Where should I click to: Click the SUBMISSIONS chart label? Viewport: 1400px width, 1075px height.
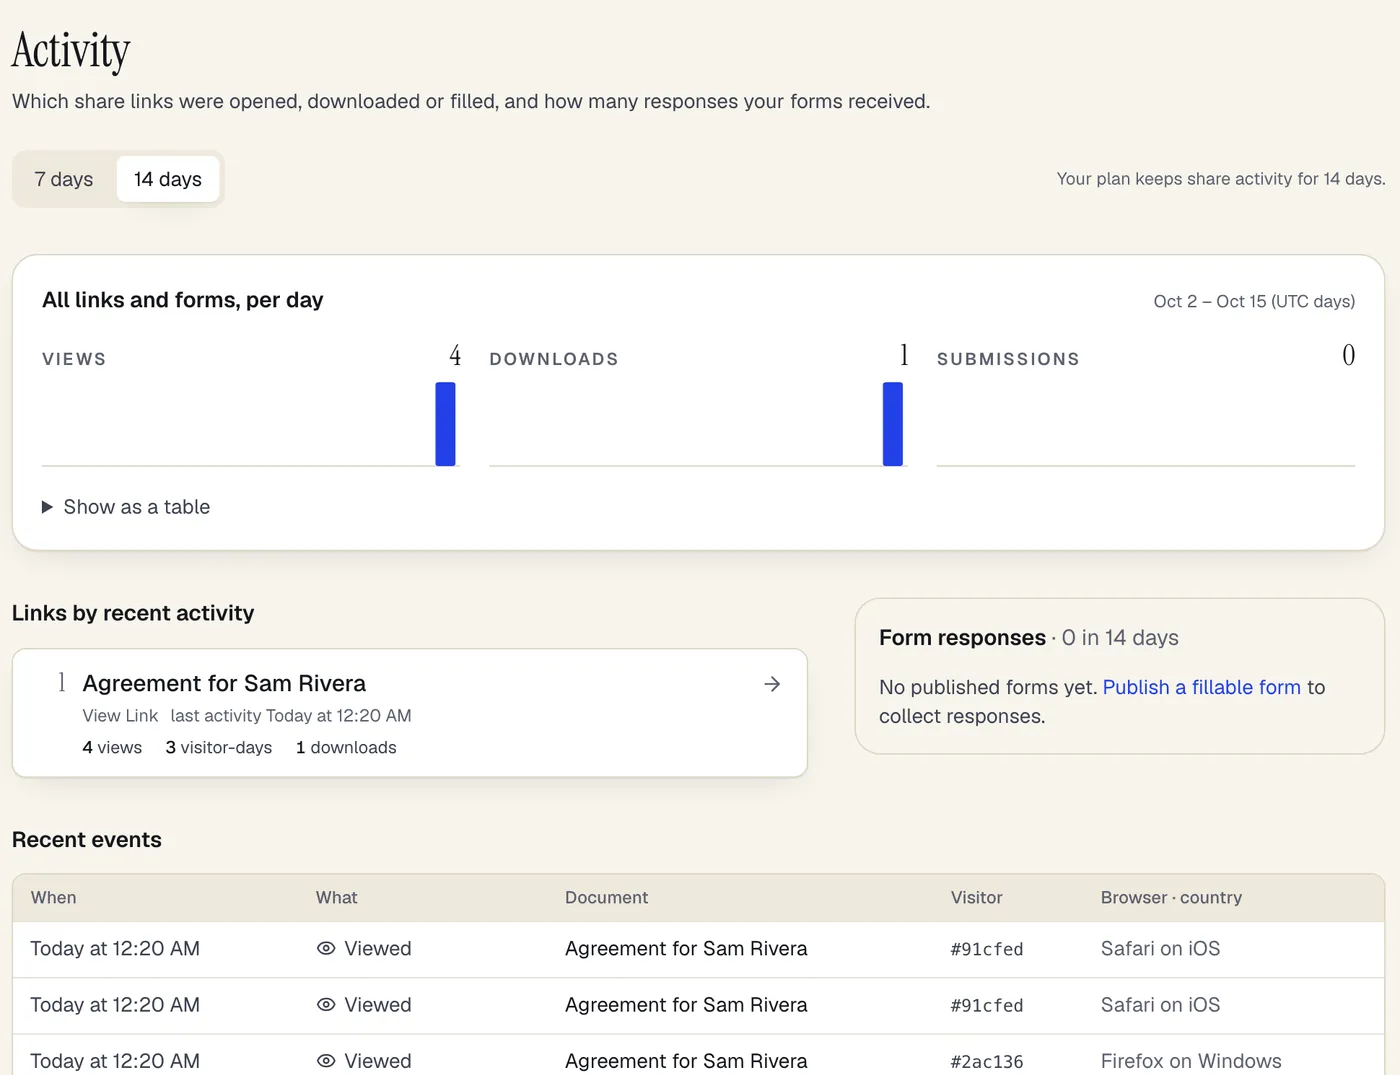pos(1008,359)
